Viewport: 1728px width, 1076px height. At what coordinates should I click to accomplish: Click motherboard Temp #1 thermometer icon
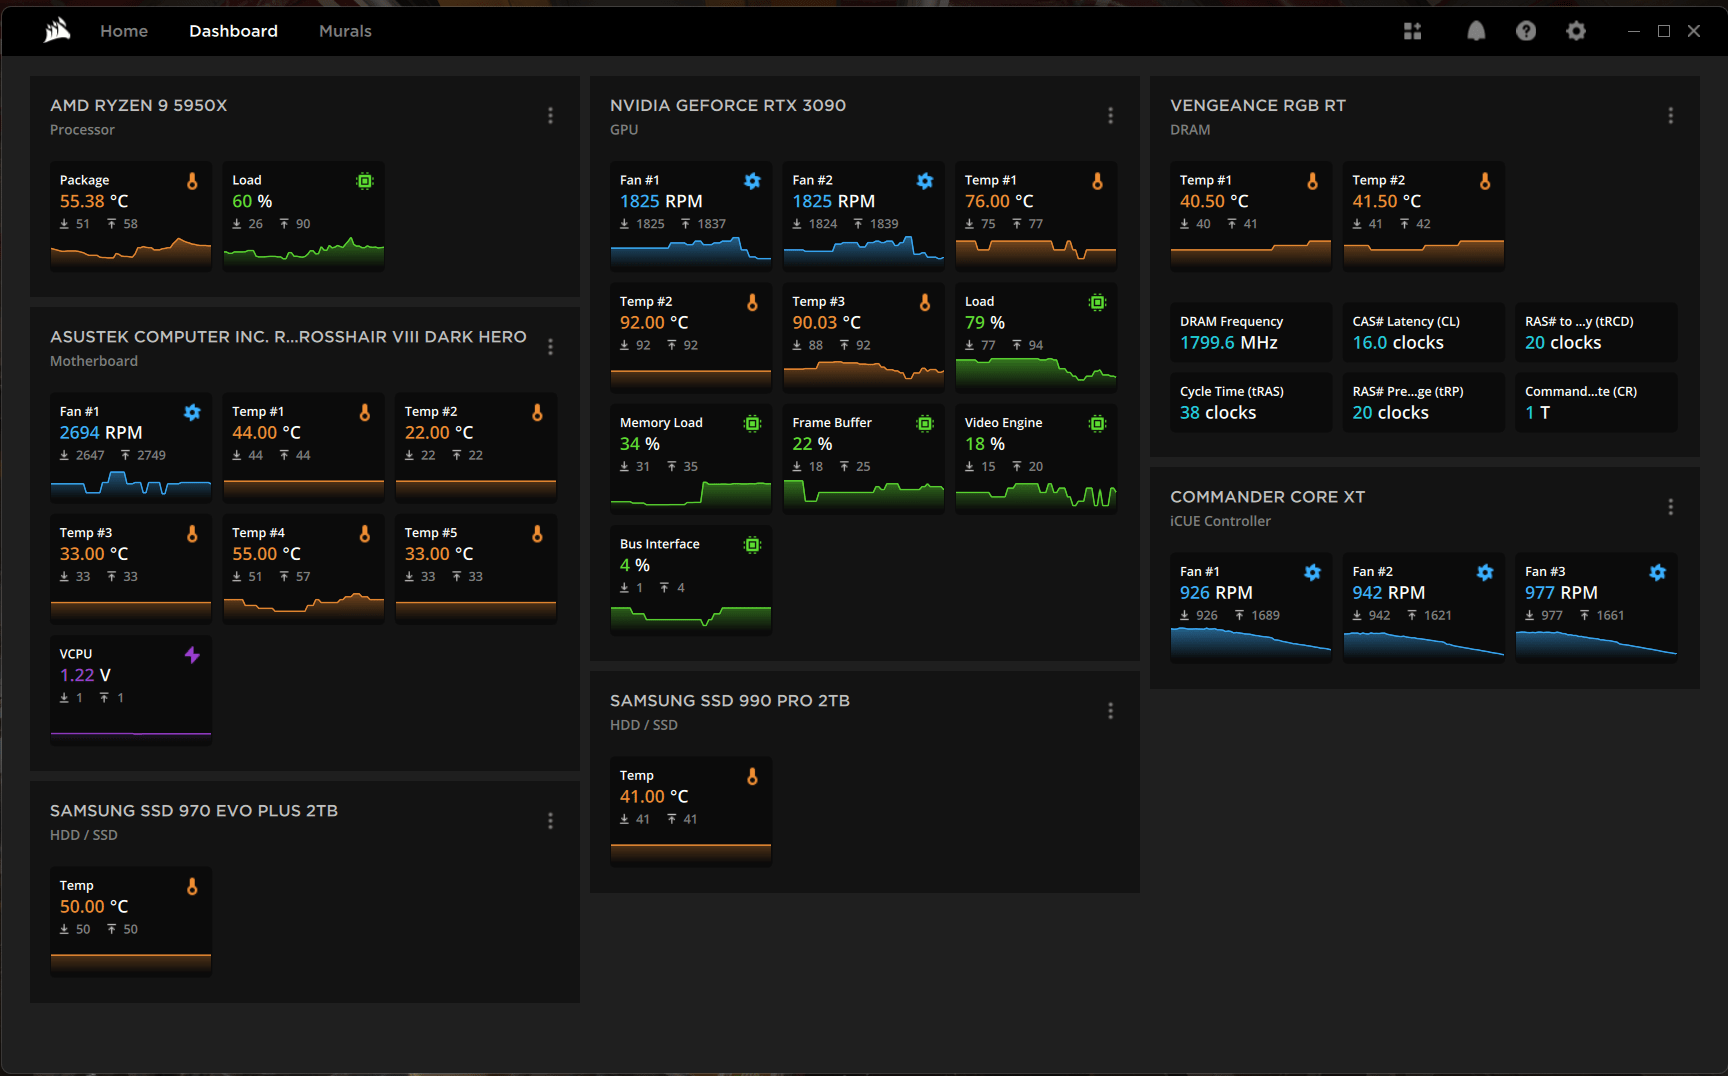pyautogui.click(x=365, y=412)
